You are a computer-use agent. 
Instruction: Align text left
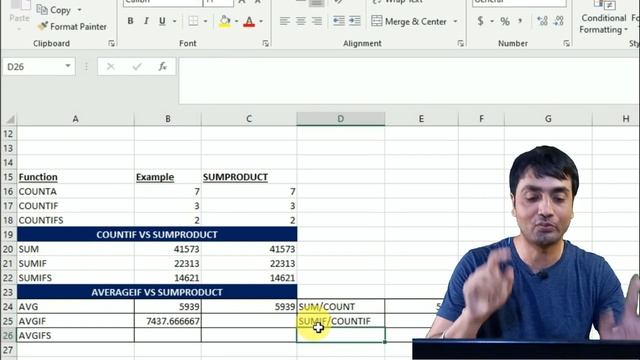285,21
